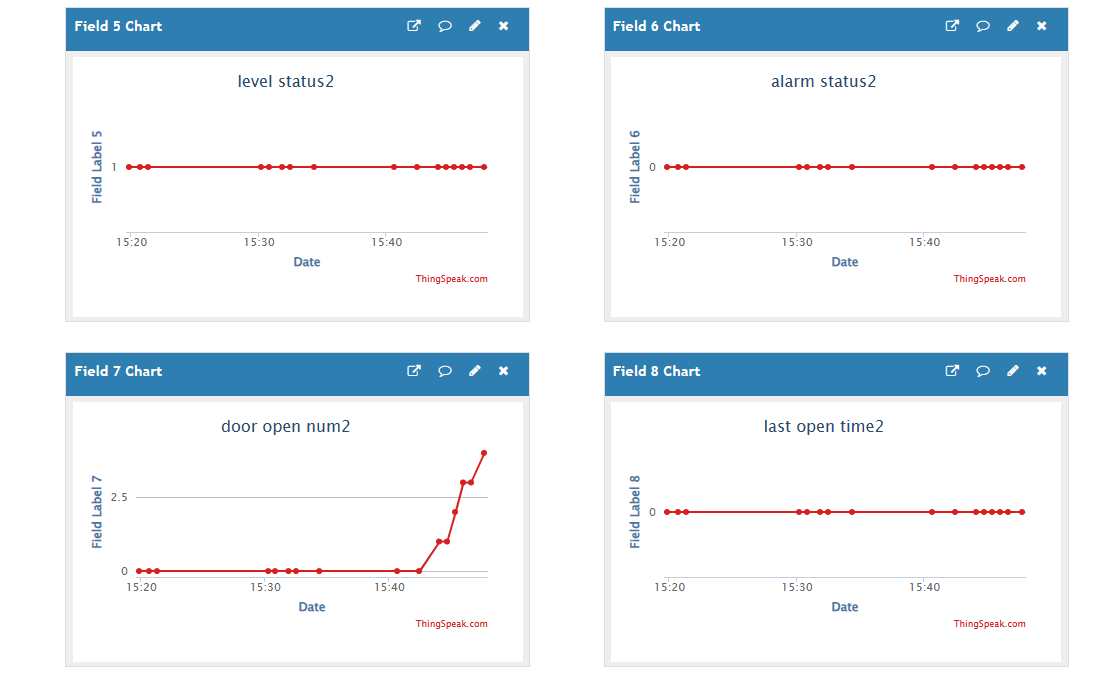
Task: Click the last data point on level status2 line
Action: coord(484,167)
